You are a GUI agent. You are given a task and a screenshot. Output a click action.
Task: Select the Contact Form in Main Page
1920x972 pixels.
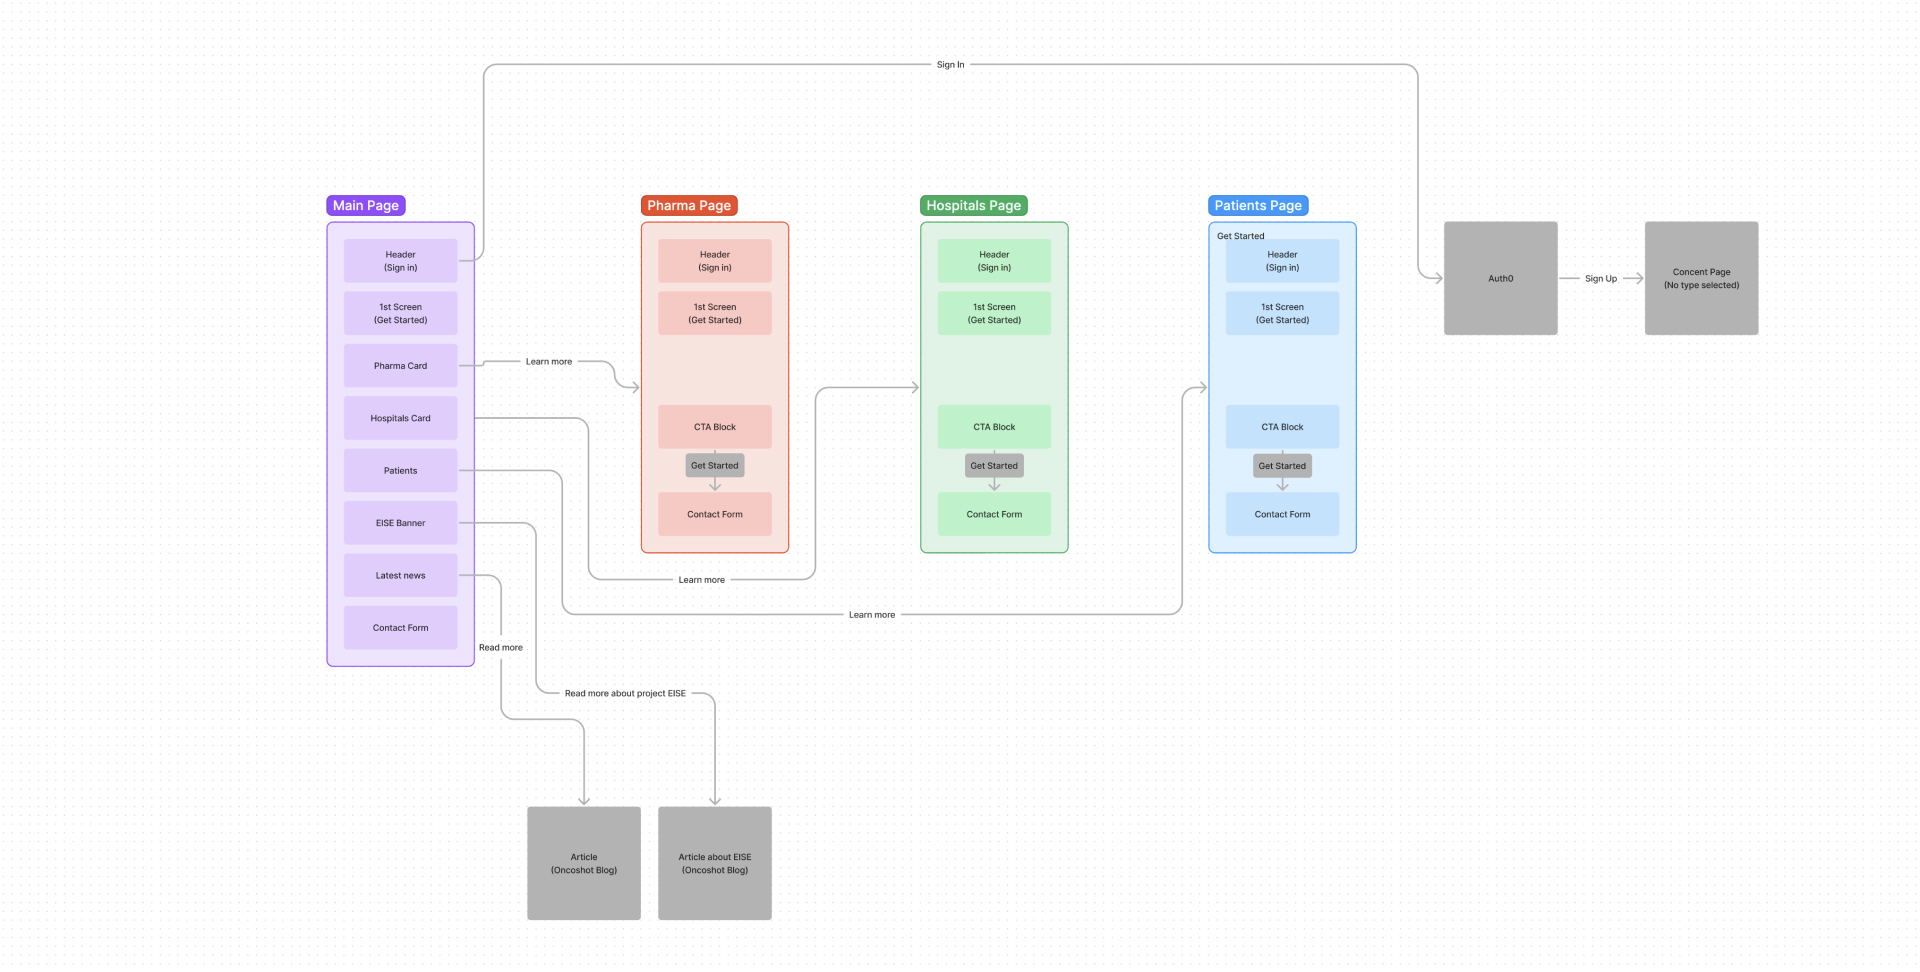coord(400,628)
